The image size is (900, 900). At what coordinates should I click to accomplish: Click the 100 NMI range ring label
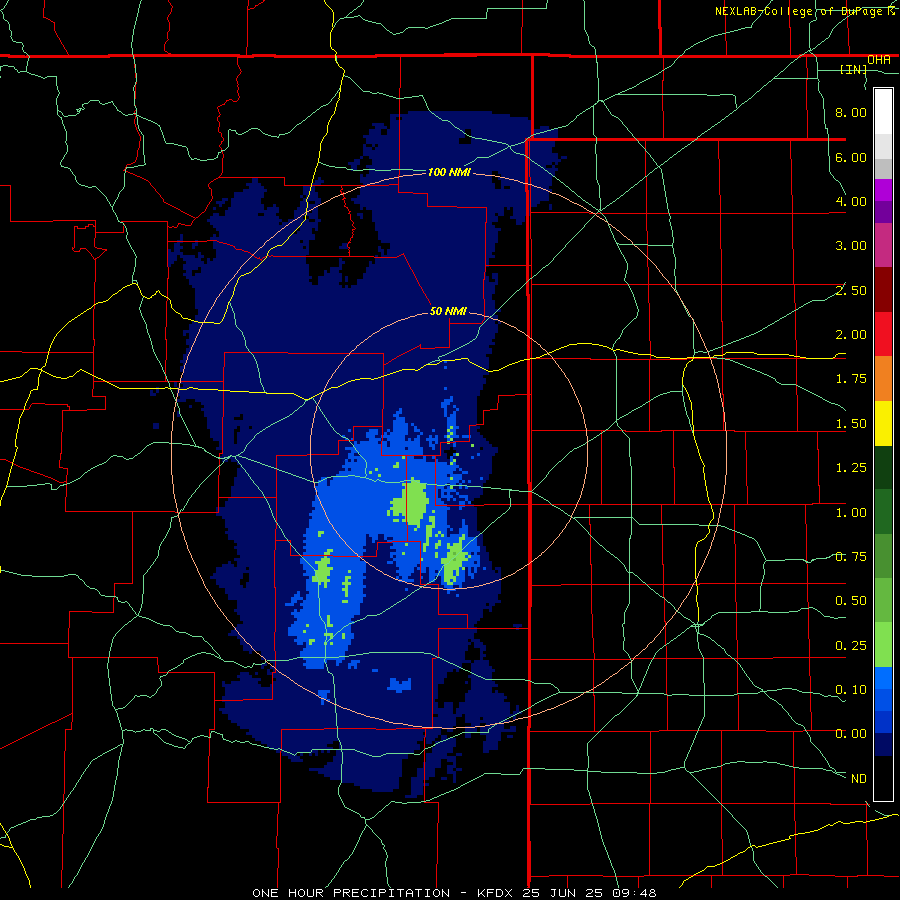449,172
